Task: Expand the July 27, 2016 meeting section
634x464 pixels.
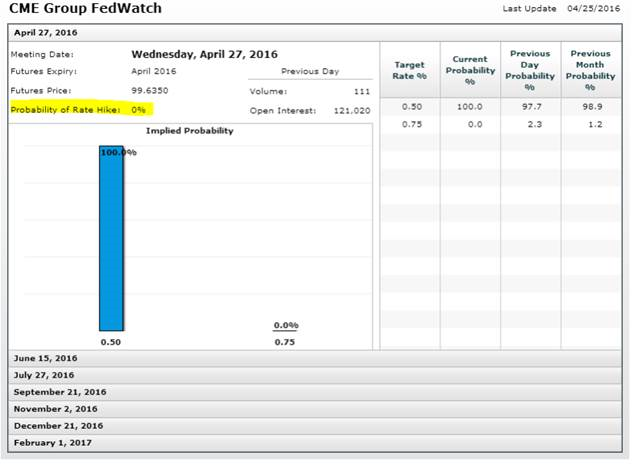Action: pos(45,375)
